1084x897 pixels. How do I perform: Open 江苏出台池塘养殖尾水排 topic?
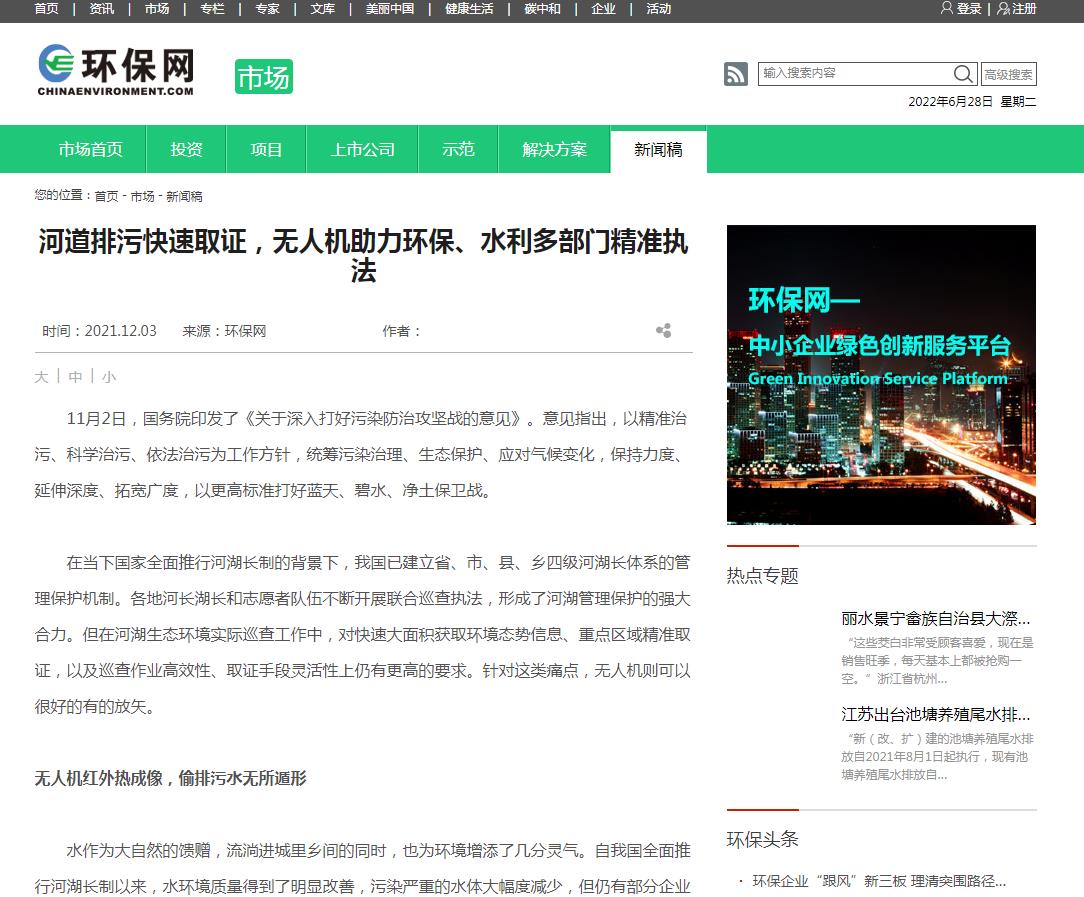point(935,714)
